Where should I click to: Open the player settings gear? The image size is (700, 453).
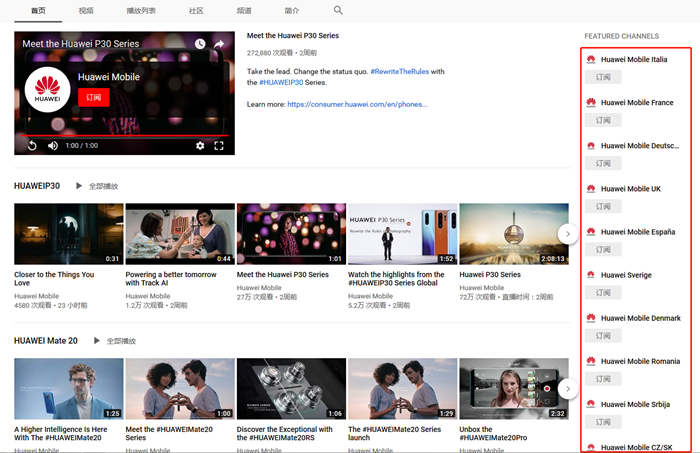(x=200, y=145)
